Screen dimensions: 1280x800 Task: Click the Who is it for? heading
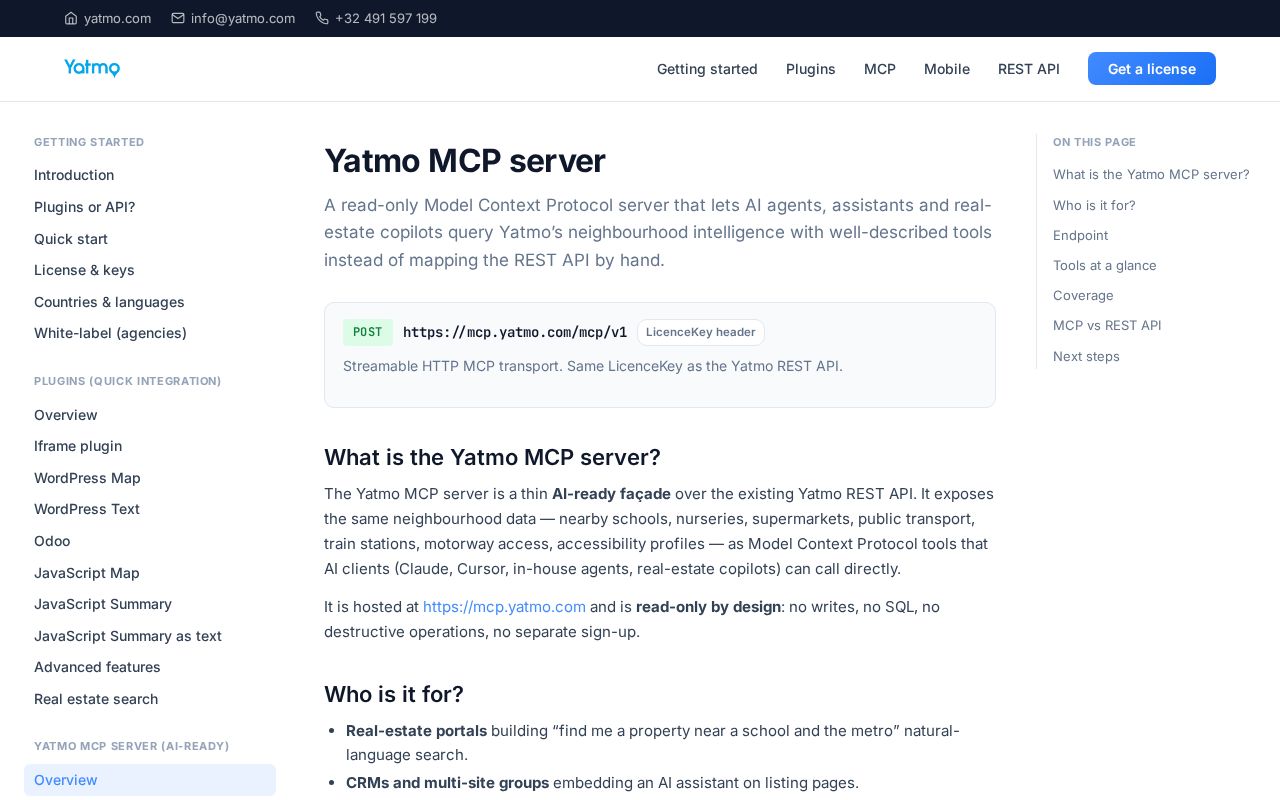[x=394, y=694]
